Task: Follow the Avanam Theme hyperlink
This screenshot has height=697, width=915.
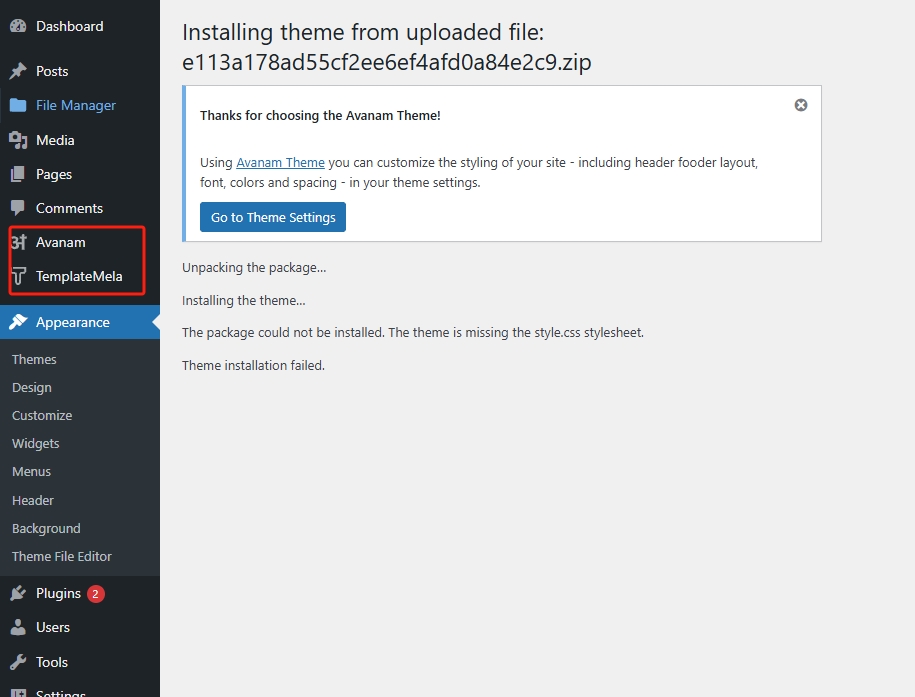Action: 280,163
